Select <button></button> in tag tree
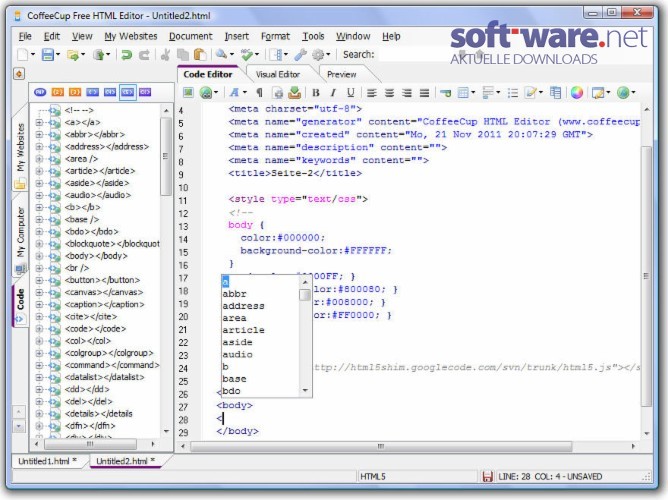 [x=102, y=280]
